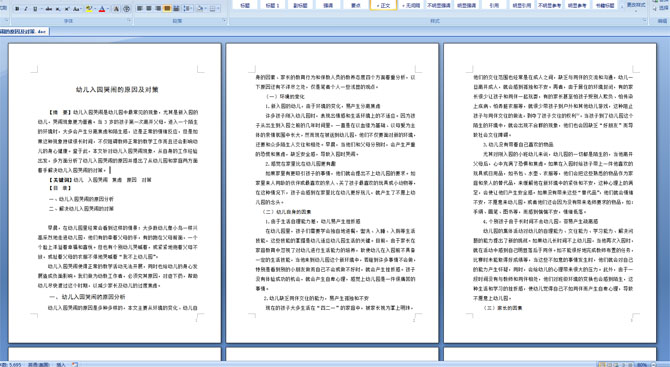
Task: Open the Font dialog launcher
Action: (x=129, y=20)
